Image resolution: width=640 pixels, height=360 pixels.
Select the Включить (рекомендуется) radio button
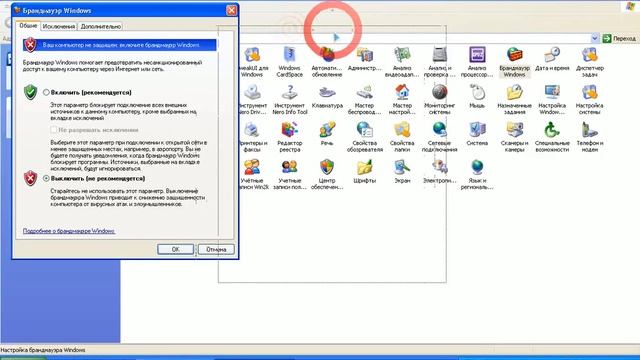pos(46,93)
